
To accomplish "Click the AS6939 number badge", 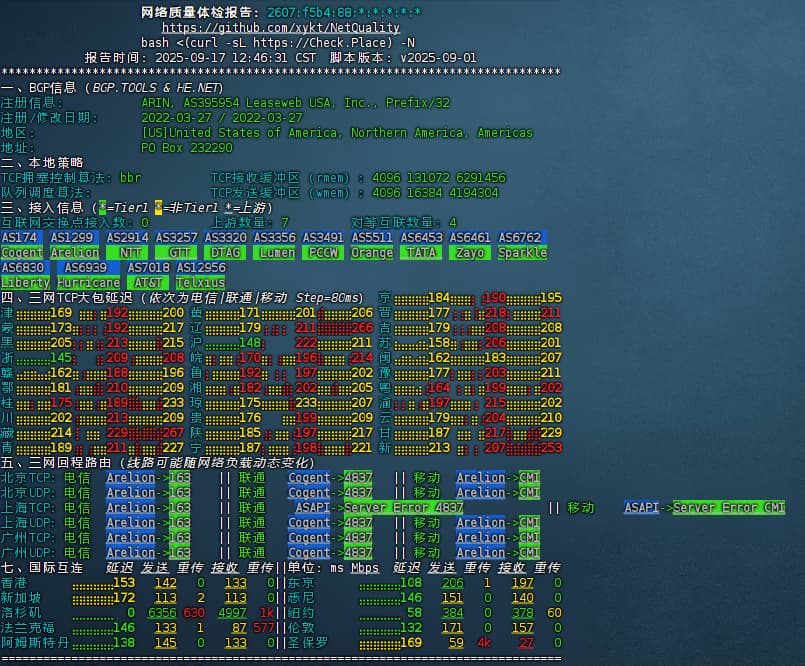I will point(84,268).
